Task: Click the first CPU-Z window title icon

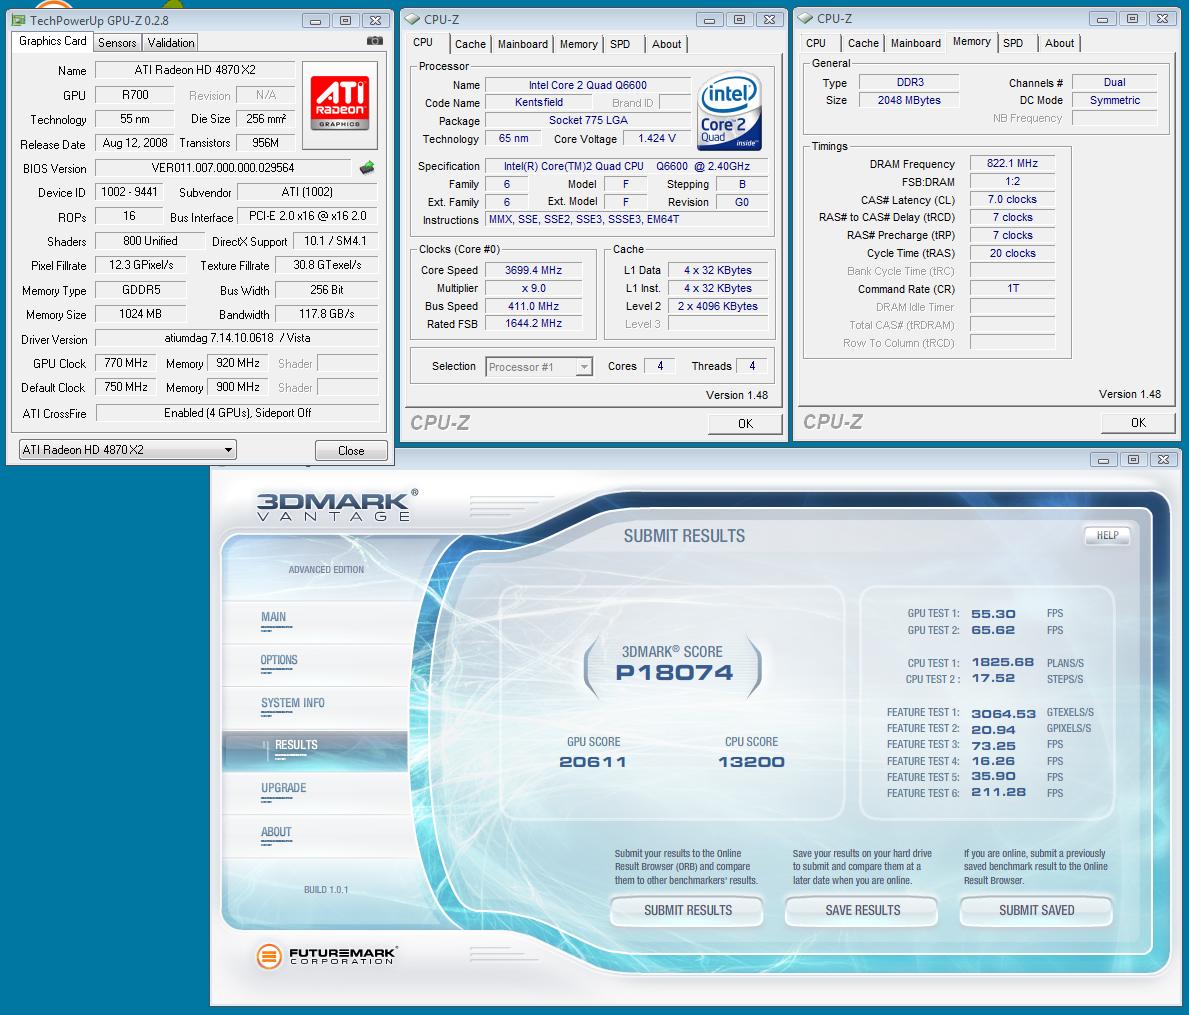Action: pyautogui.click(x=412, y=19)
